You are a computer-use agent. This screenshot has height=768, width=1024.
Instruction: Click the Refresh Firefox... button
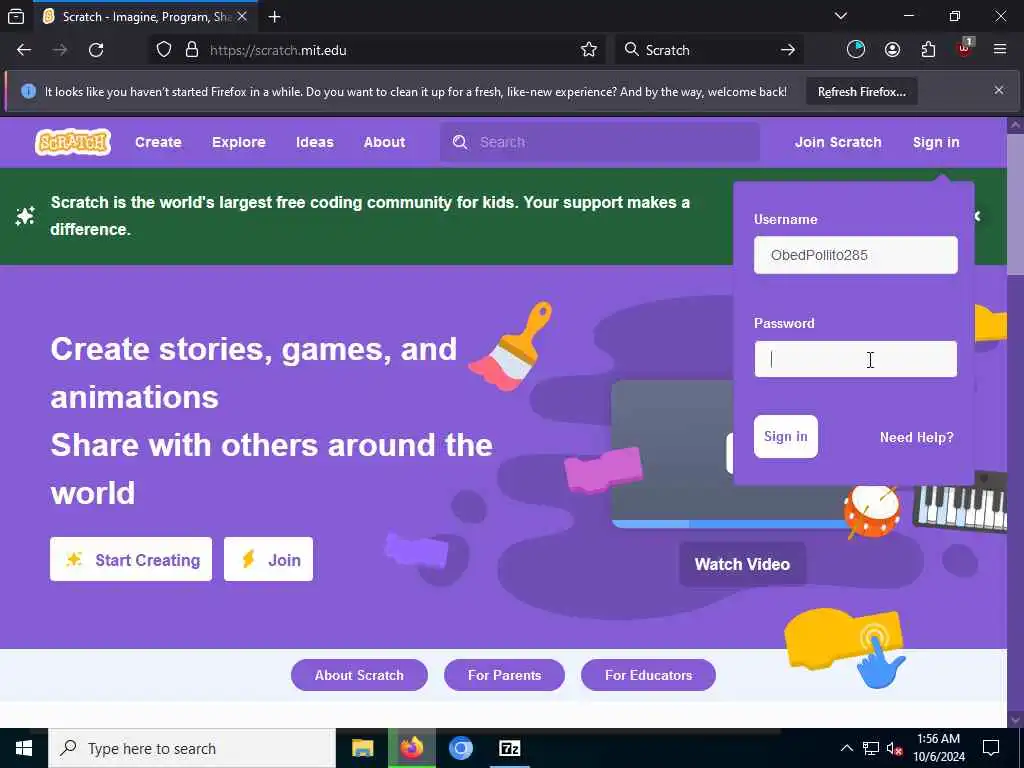861,91
